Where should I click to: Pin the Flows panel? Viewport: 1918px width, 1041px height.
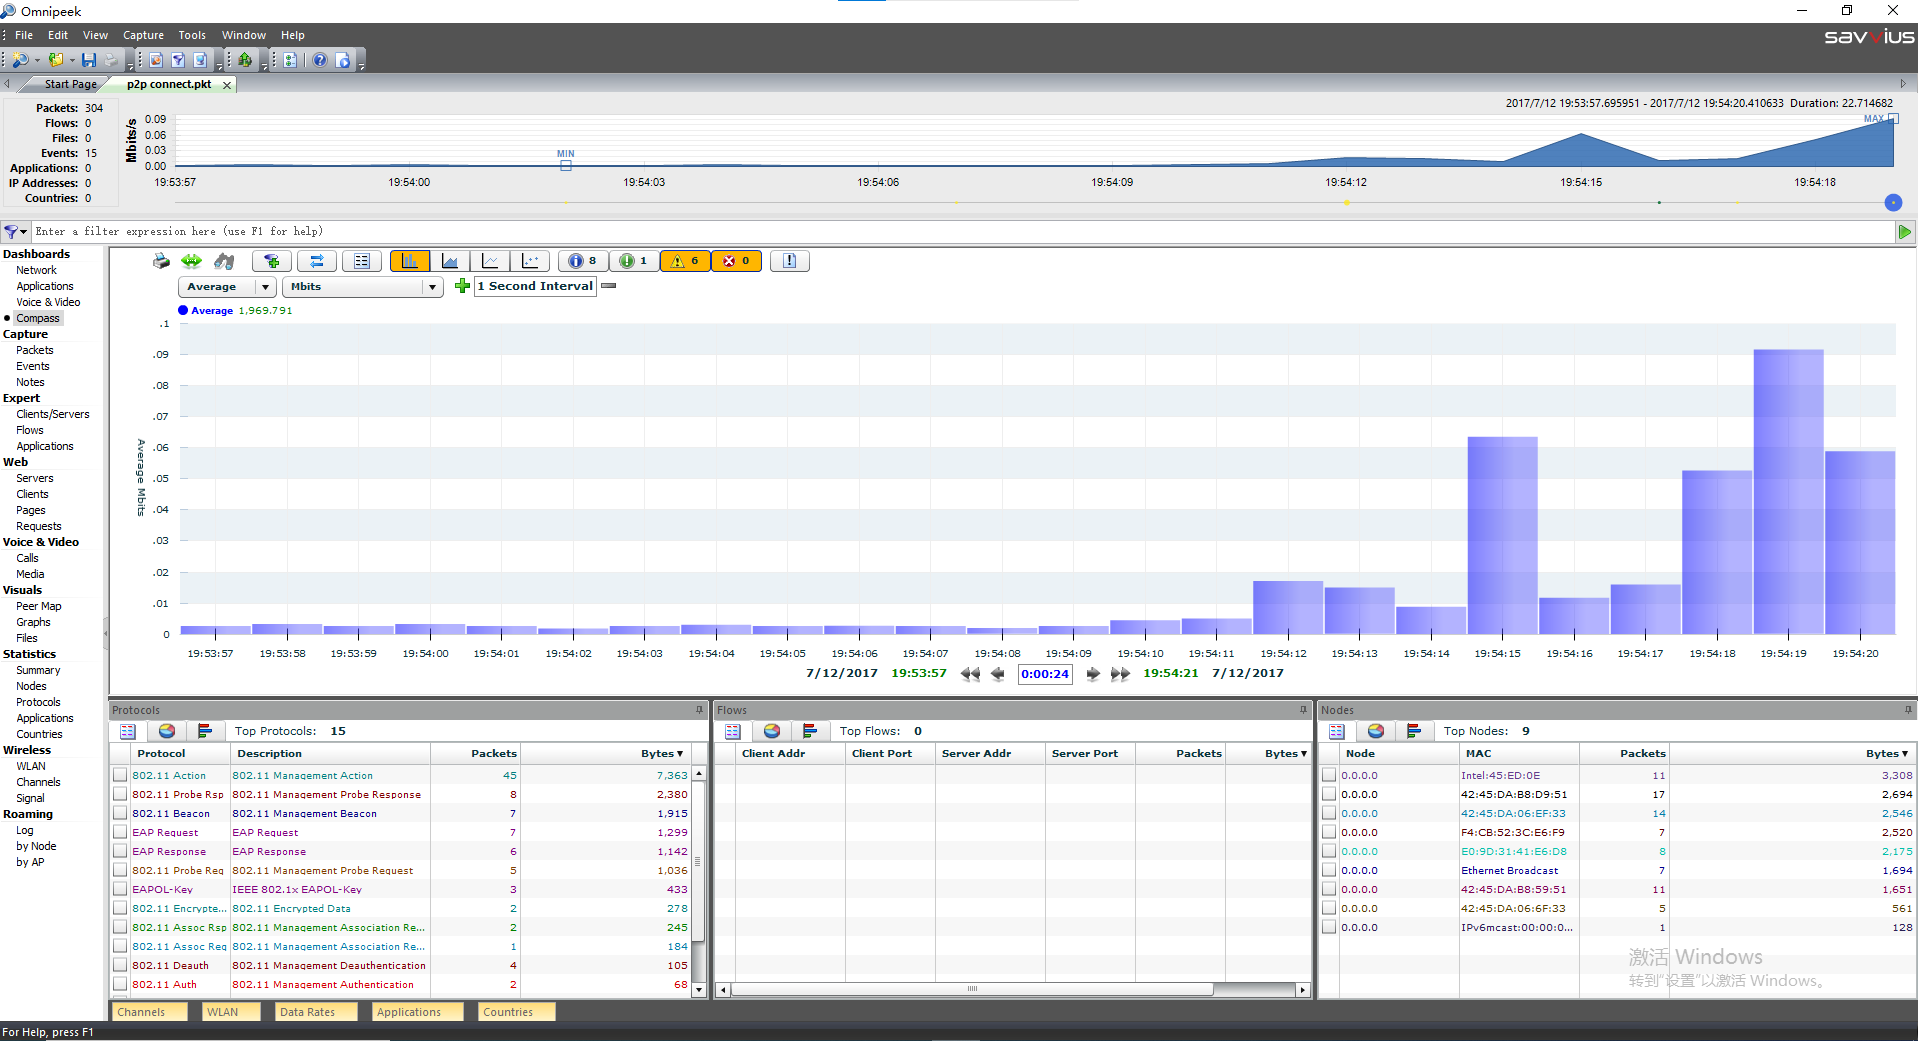point(1303,710)
